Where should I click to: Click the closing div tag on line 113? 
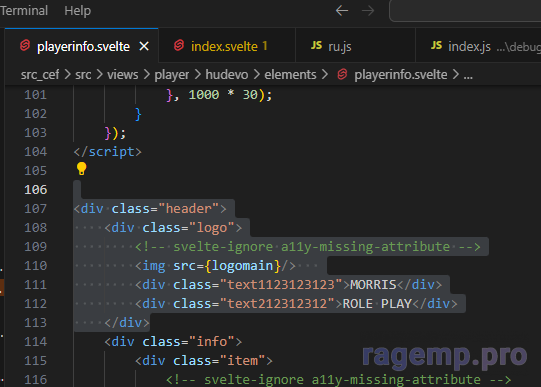(127, 322)
